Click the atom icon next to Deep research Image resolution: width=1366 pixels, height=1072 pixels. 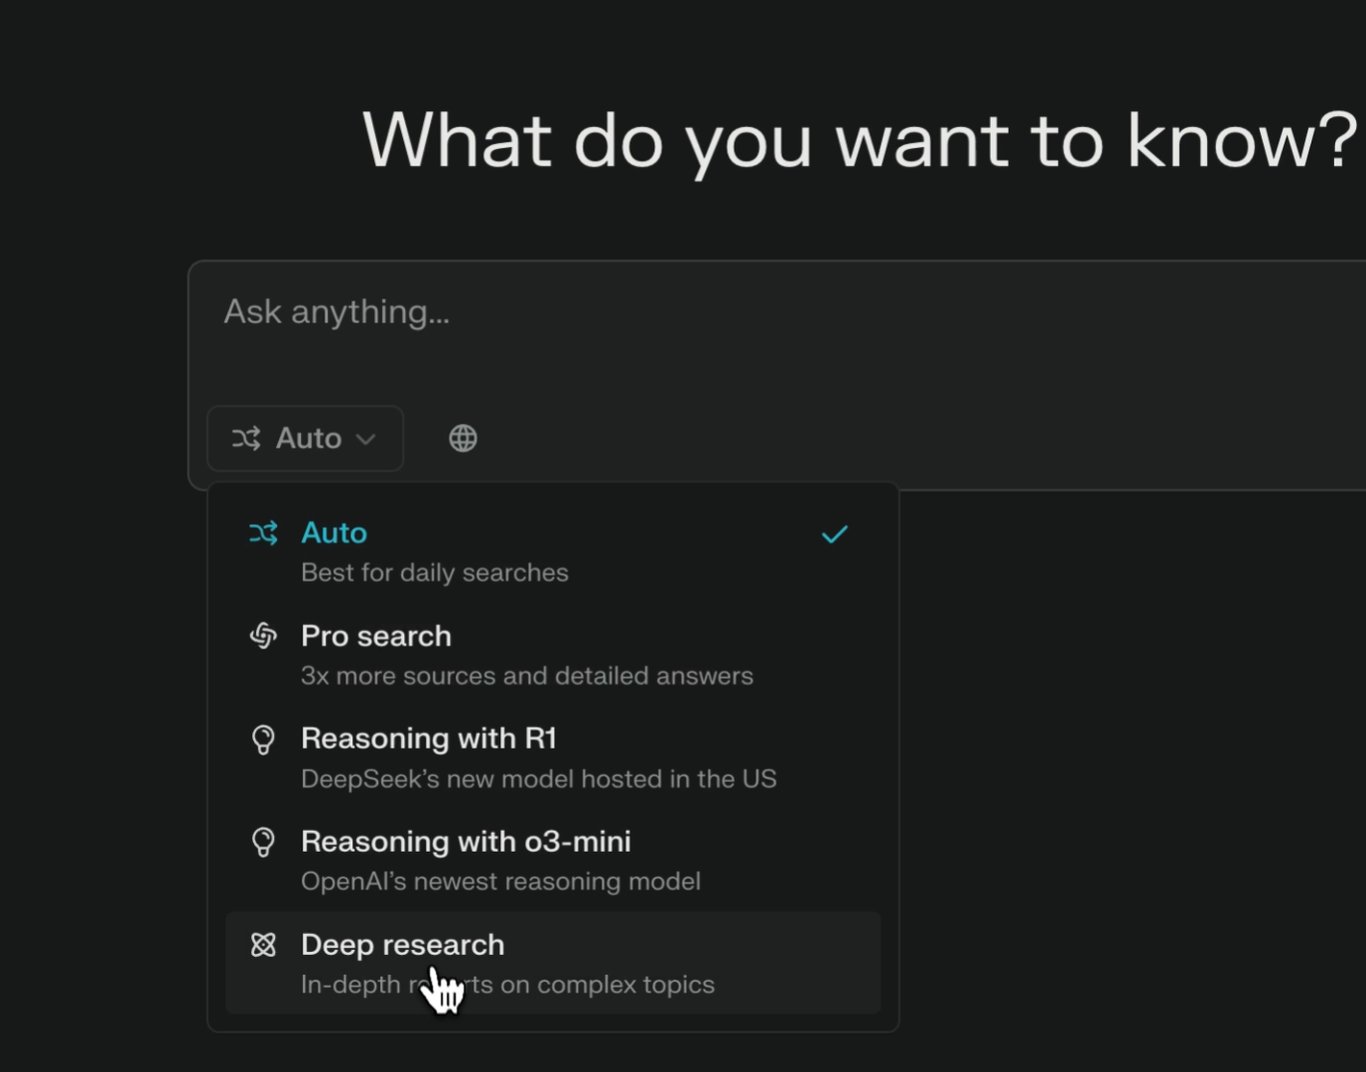point(264,944)
